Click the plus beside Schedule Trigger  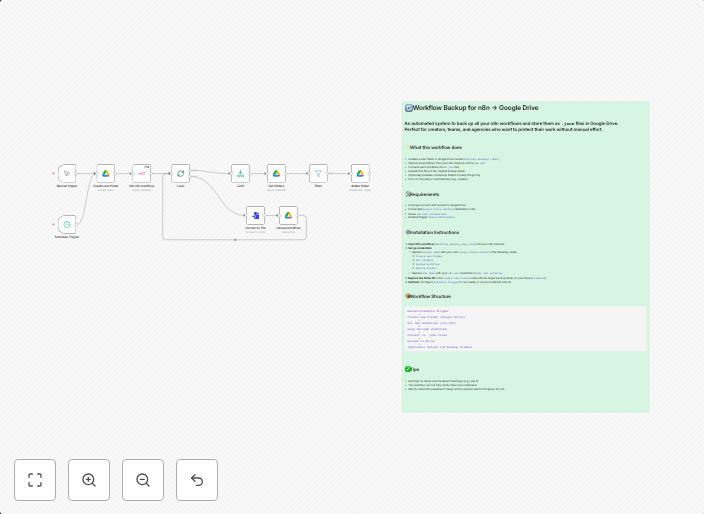(53, 224)
